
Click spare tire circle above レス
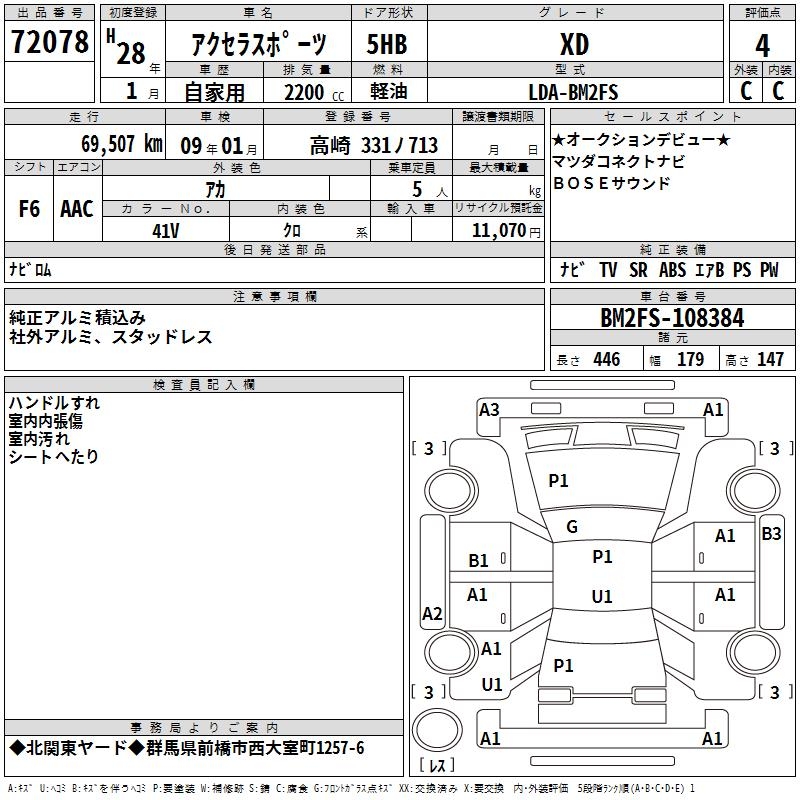pos(437,730)
